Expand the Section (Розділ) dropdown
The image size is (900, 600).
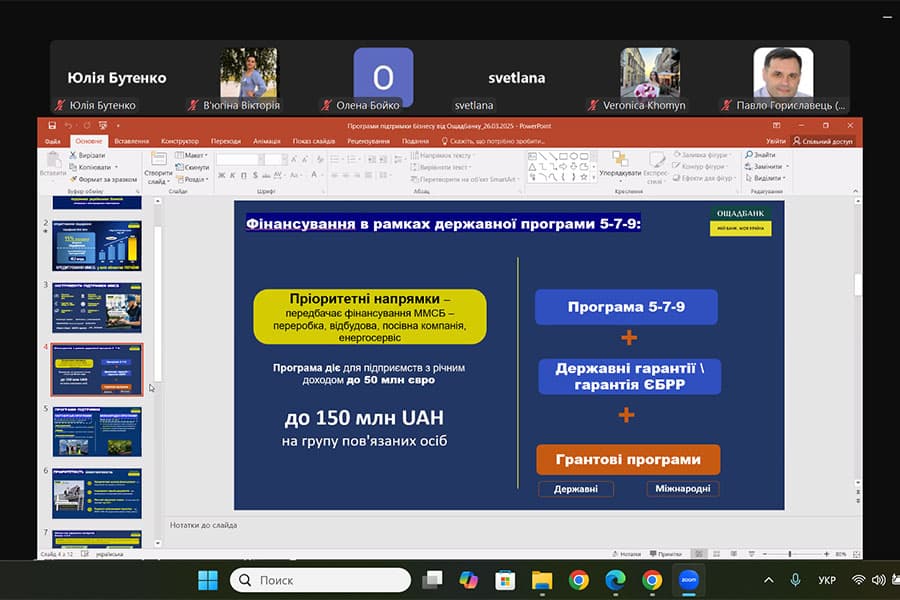(x=194, y=179)
